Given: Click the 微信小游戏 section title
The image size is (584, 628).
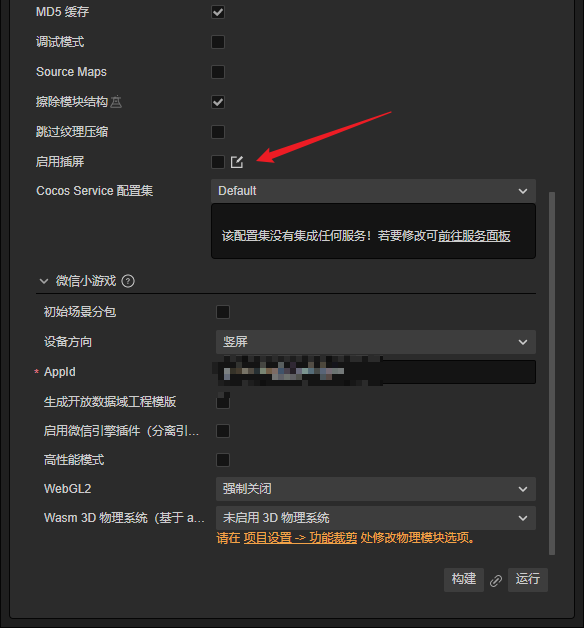Looking at the screenshot, I should 86,281.
